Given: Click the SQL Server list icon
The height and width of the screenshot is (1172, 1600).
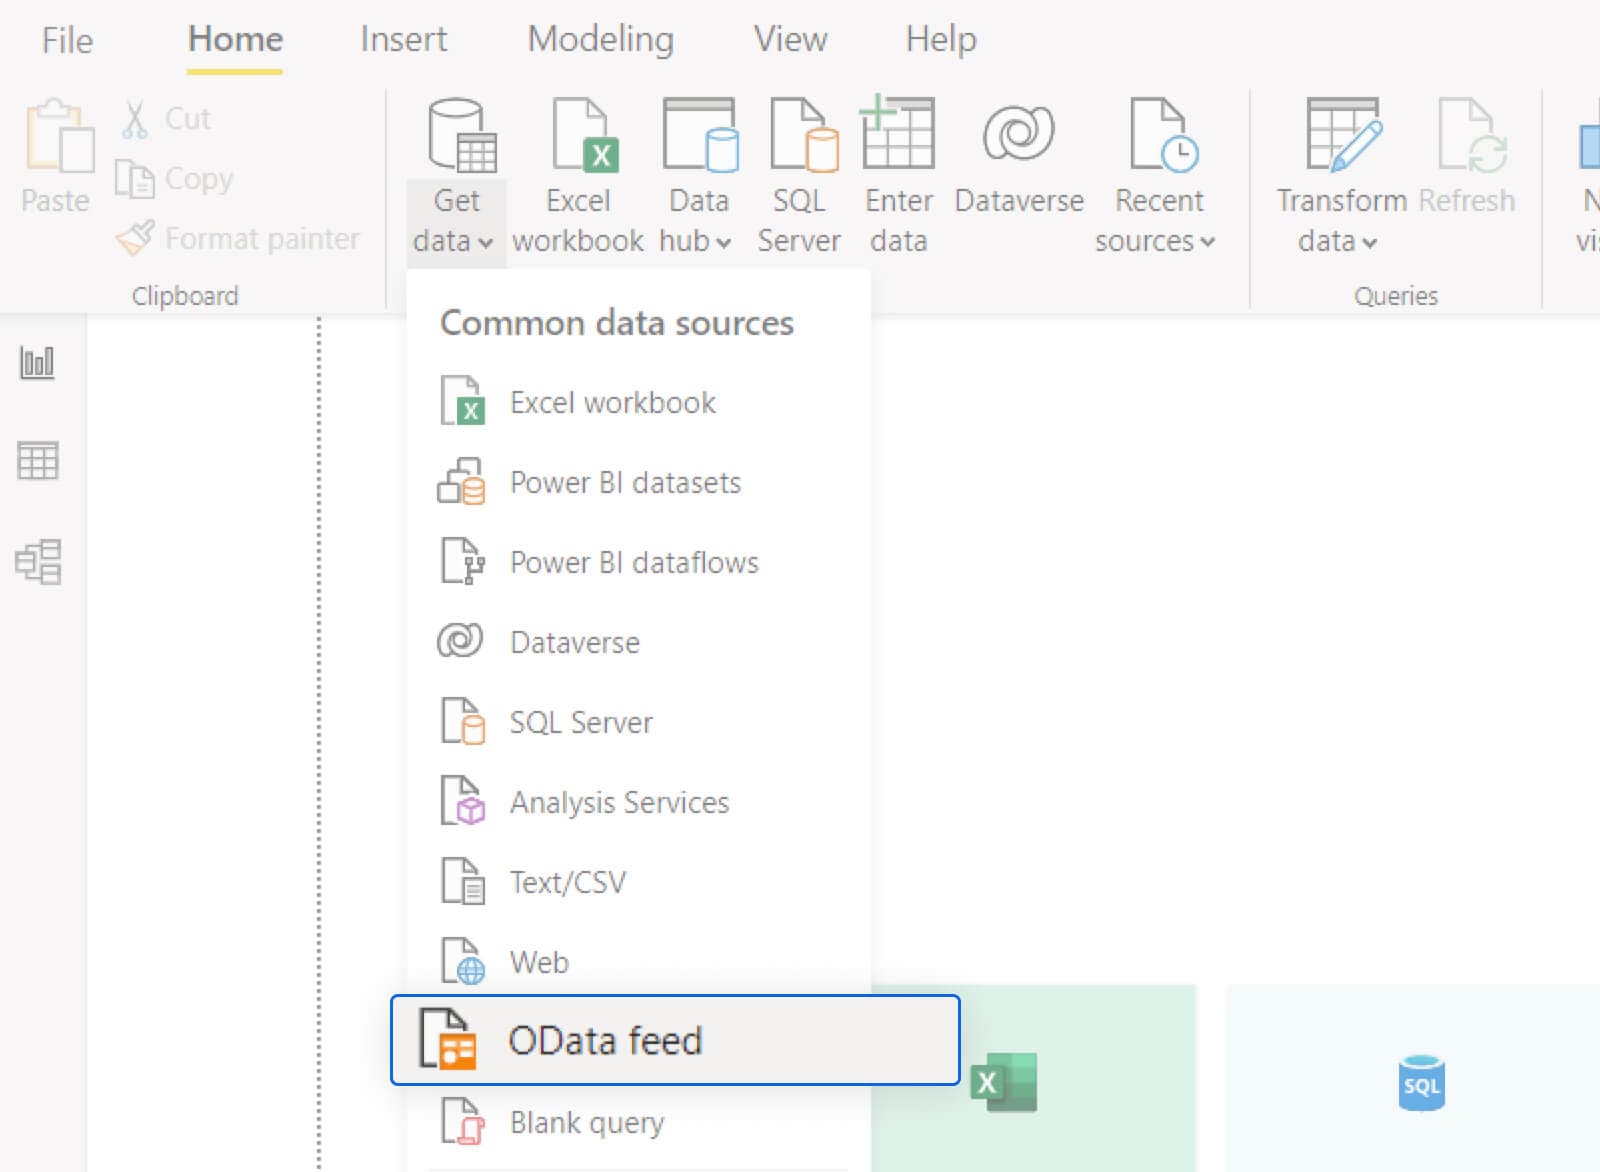Looking at the screenshot, I should [463, 721].
